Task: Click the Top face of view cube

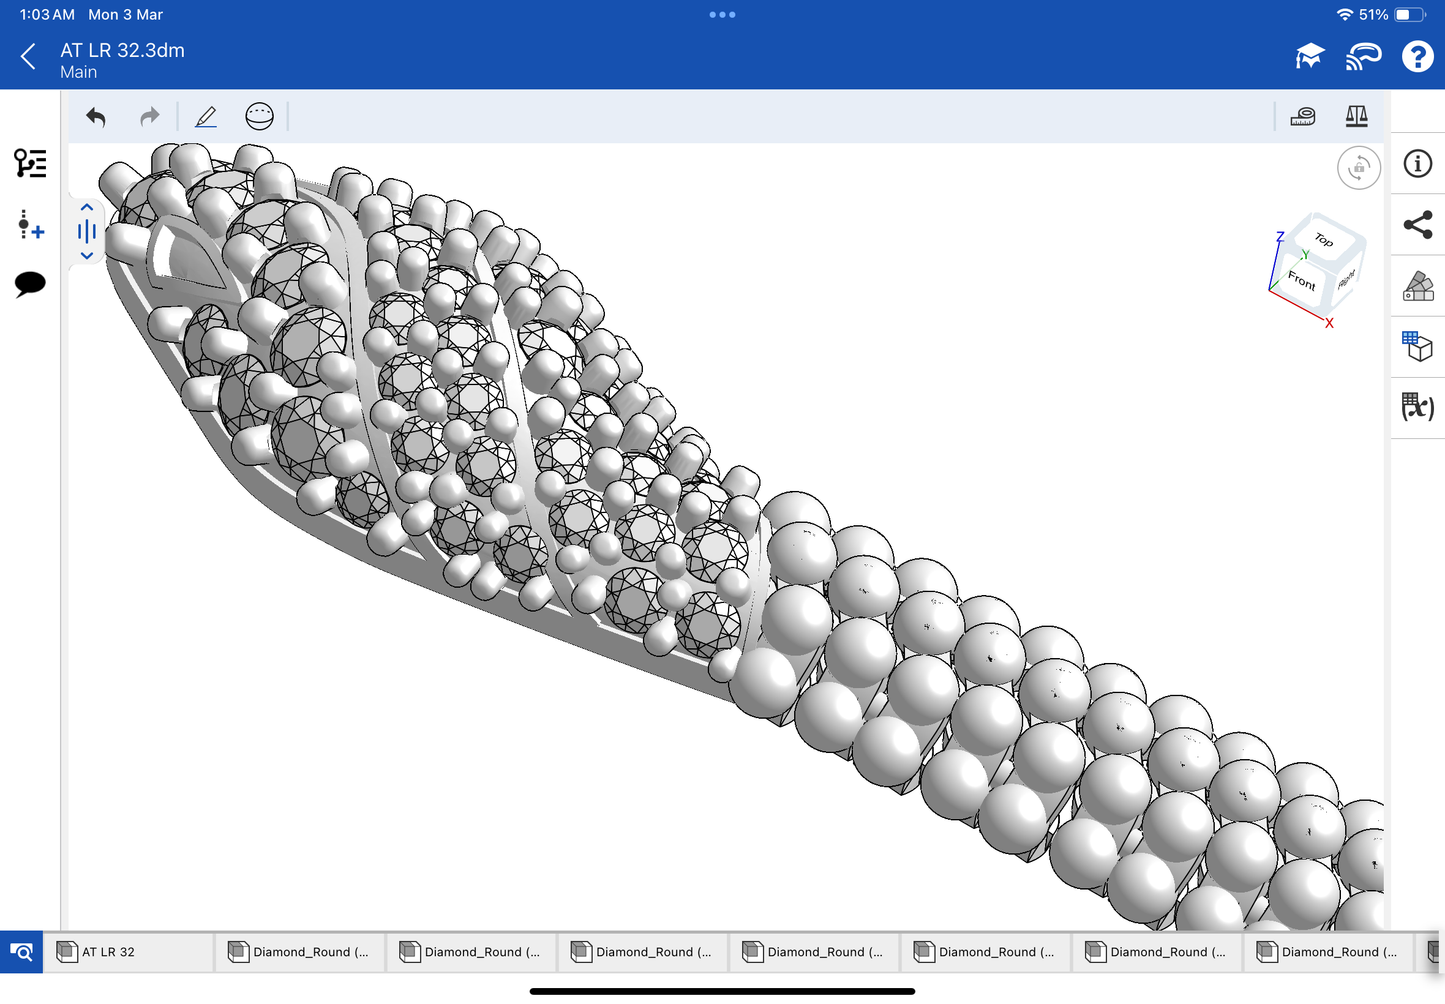Action: pos(1325,240)
